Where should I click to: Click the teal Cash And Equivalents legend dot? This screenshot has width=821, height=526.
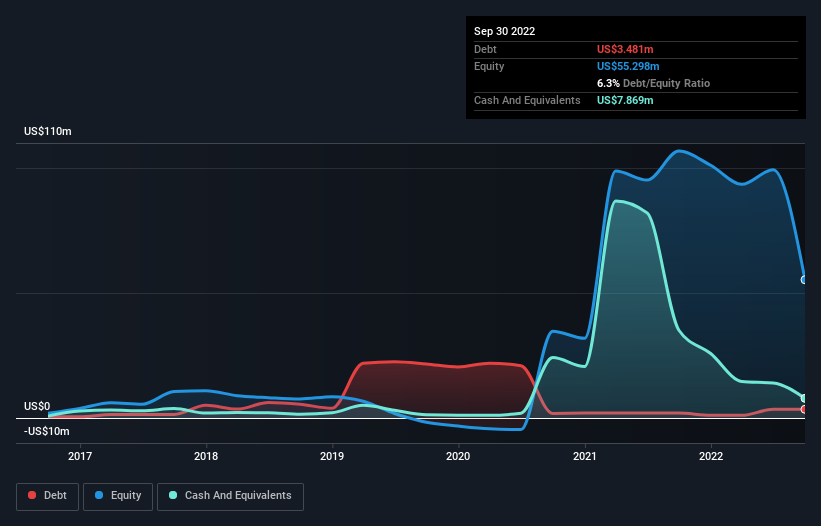(173, 495)
